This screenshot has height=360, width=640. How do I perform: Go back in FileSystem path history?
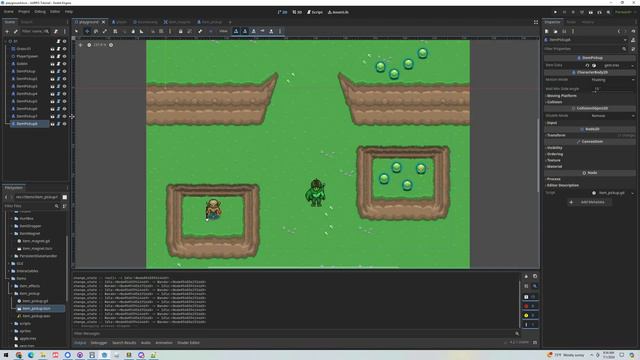tap(6, 197)
